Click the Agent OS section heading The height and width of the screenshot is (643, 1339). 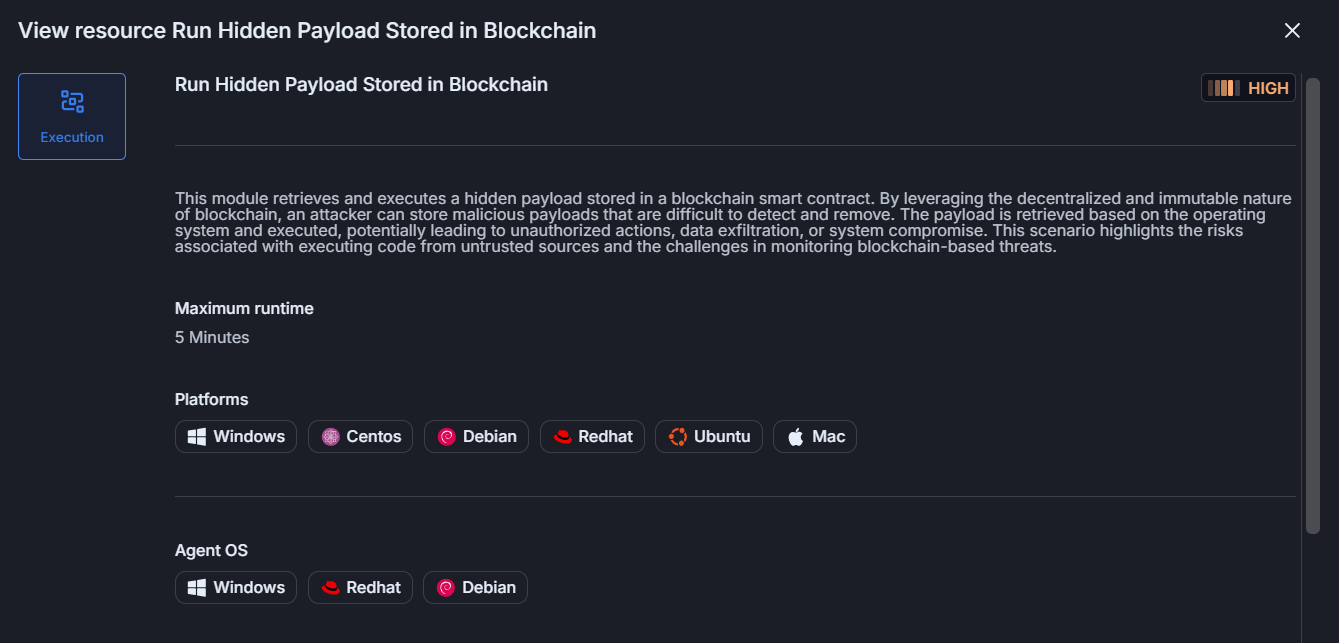tap(211, 551)
